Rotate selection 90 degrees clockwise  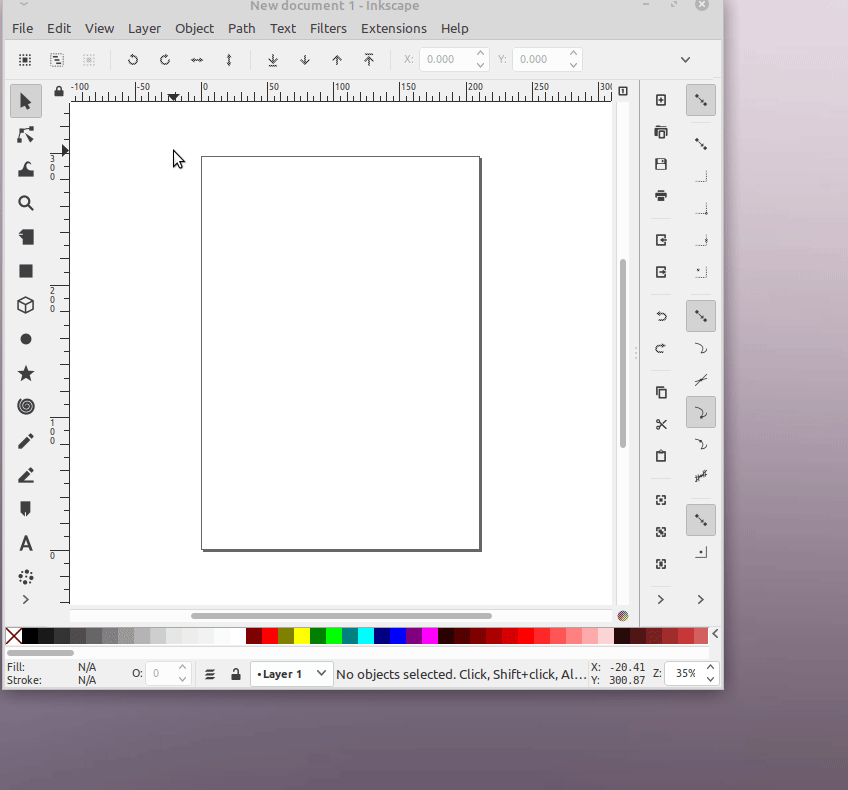pos(165,60)
